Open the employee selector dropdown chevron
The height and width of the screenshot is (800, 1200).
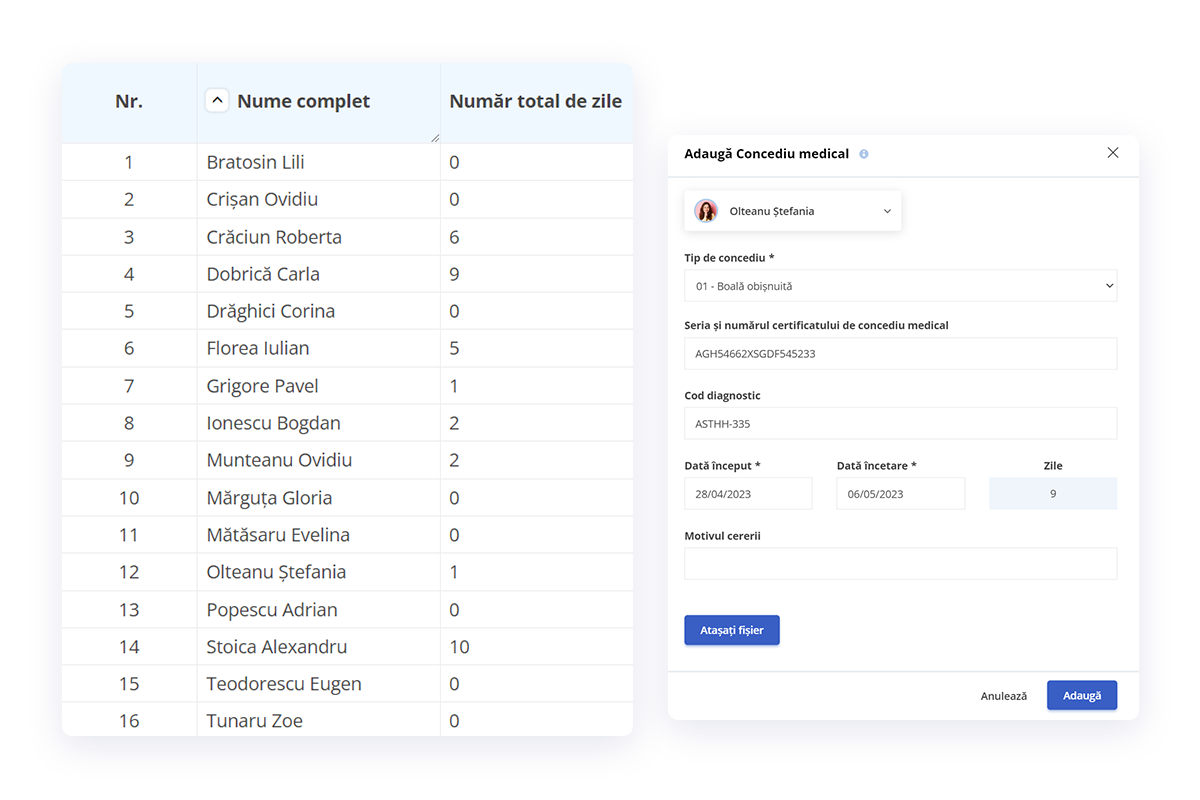tap(887, 211)
